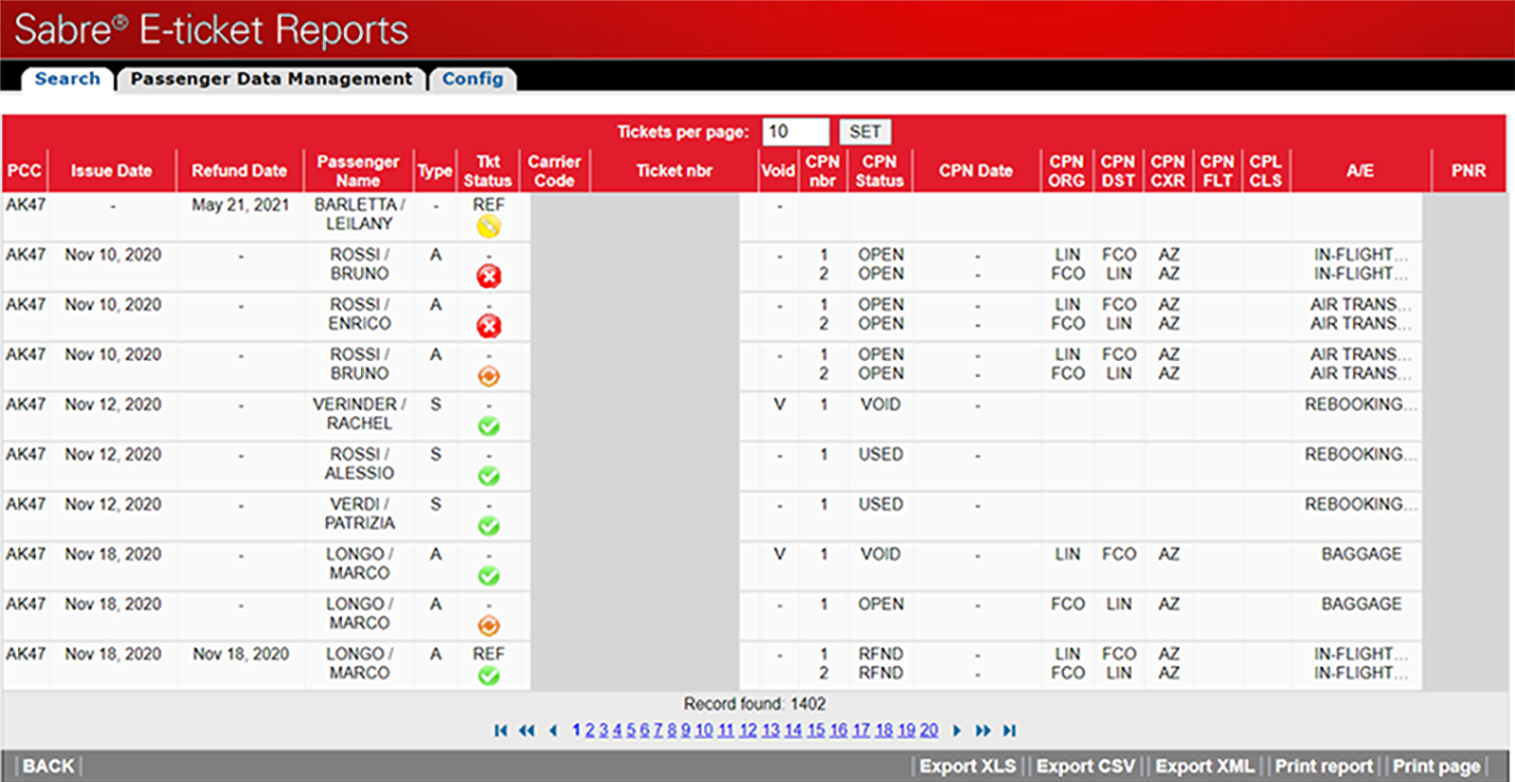Click the PNR column header

click(x=1469, y=171)
